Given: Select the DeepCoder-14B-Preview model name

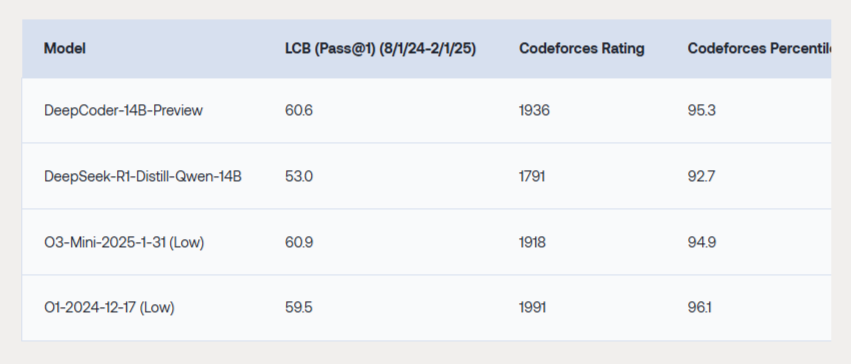Looking at the screenshot, I should (x=123, y=111).
